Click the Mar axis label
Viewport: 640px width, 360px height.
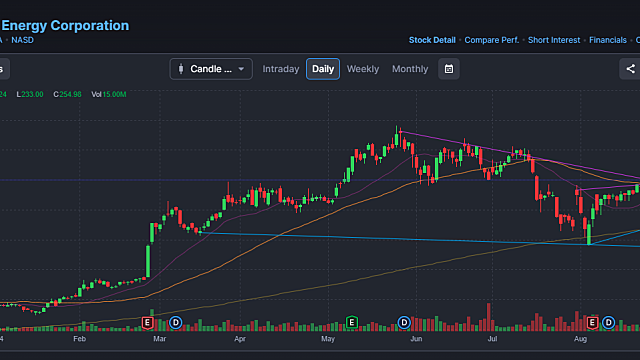pyautogui.click(x=160, y=339)
